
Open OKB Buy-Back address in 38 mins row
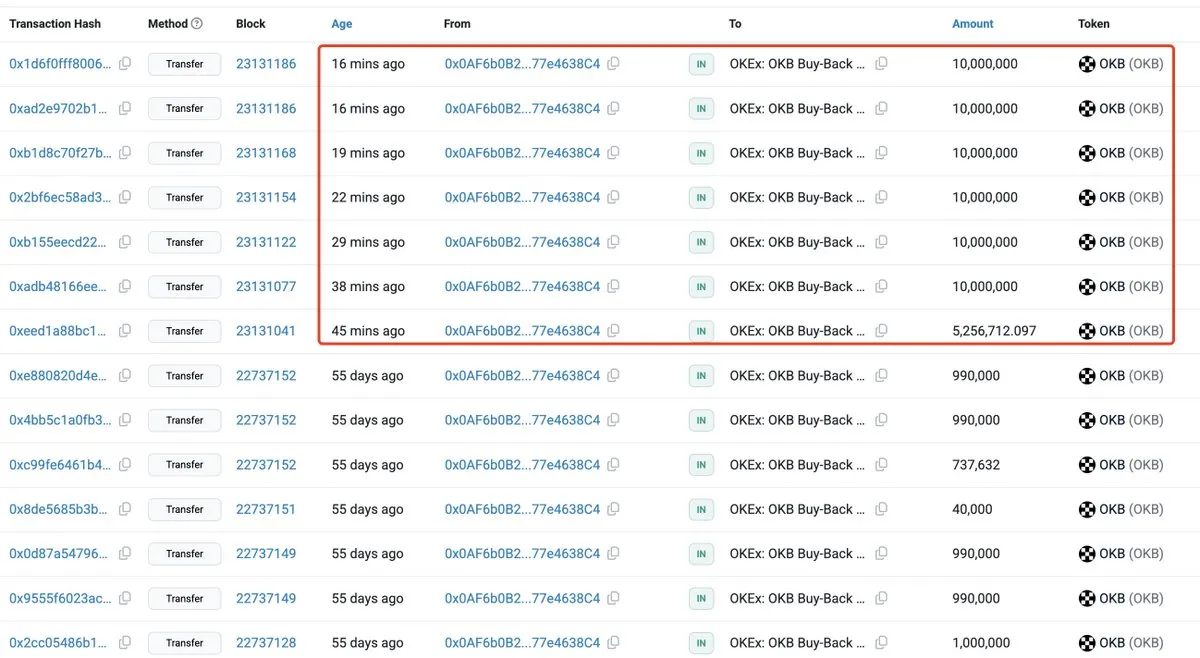(797, 286)
